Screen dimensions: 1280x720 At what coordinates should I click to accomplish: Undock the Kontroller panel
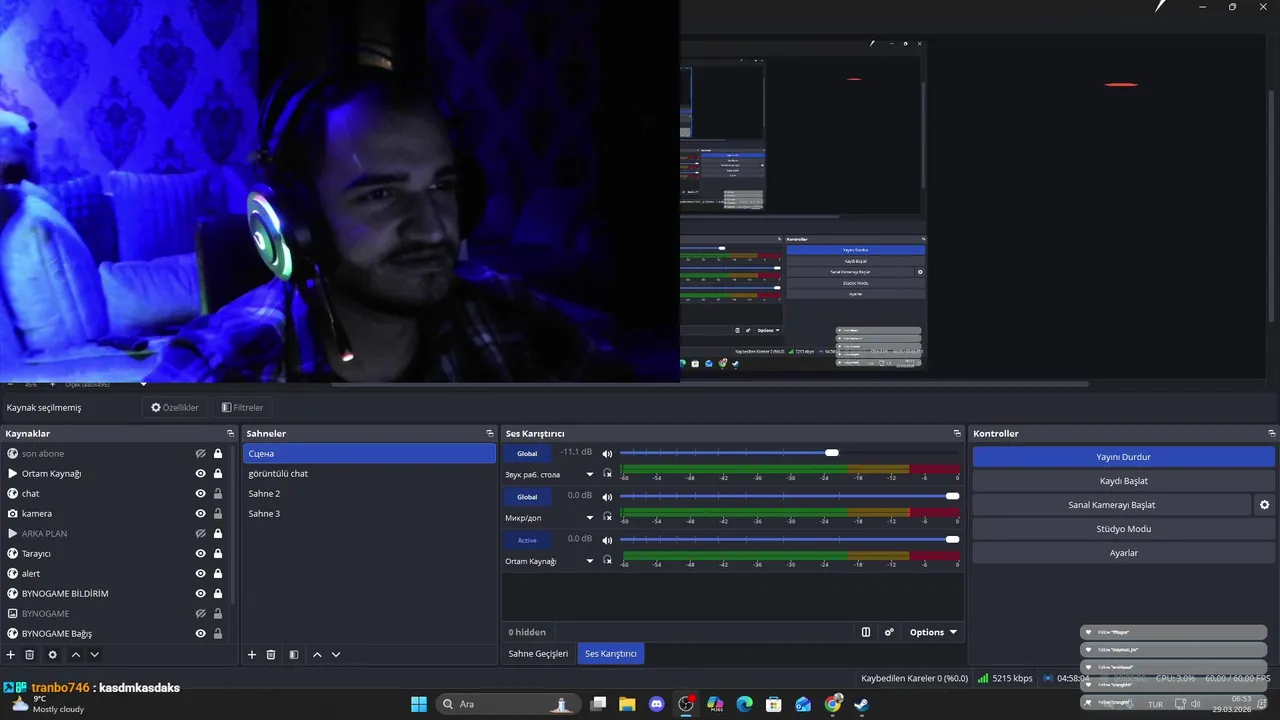tap(1272, 434)
